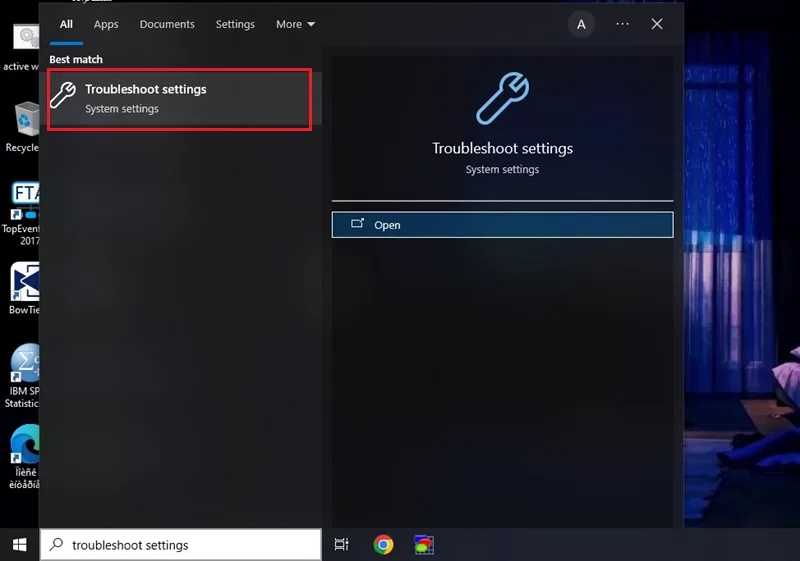The image size is (800, 561).
Task: Click the large wrench icon in preview
Action: [503, 98]
